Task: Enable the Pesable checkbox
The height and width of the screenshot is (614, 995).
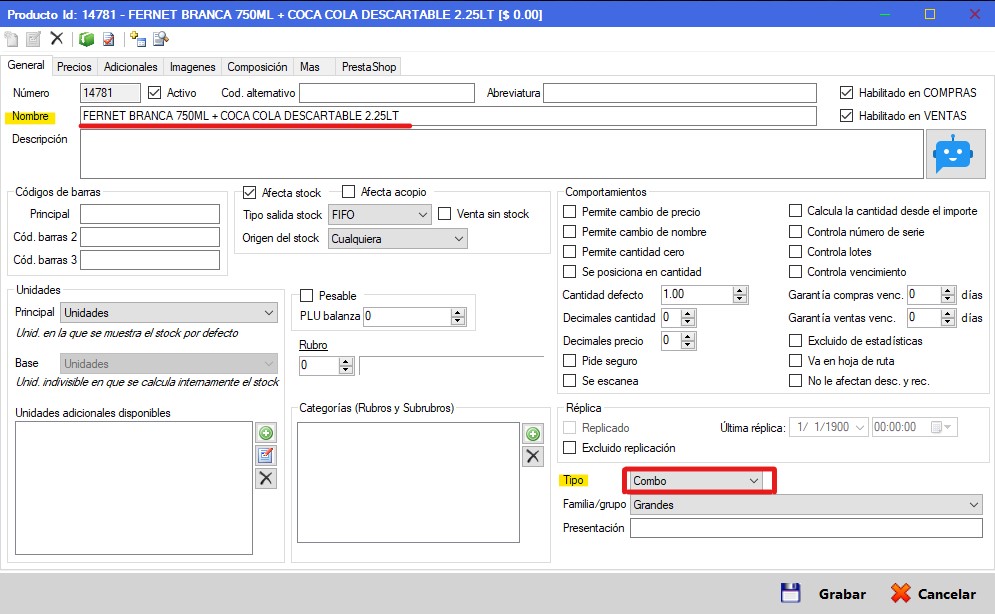Action: [306, 296]
